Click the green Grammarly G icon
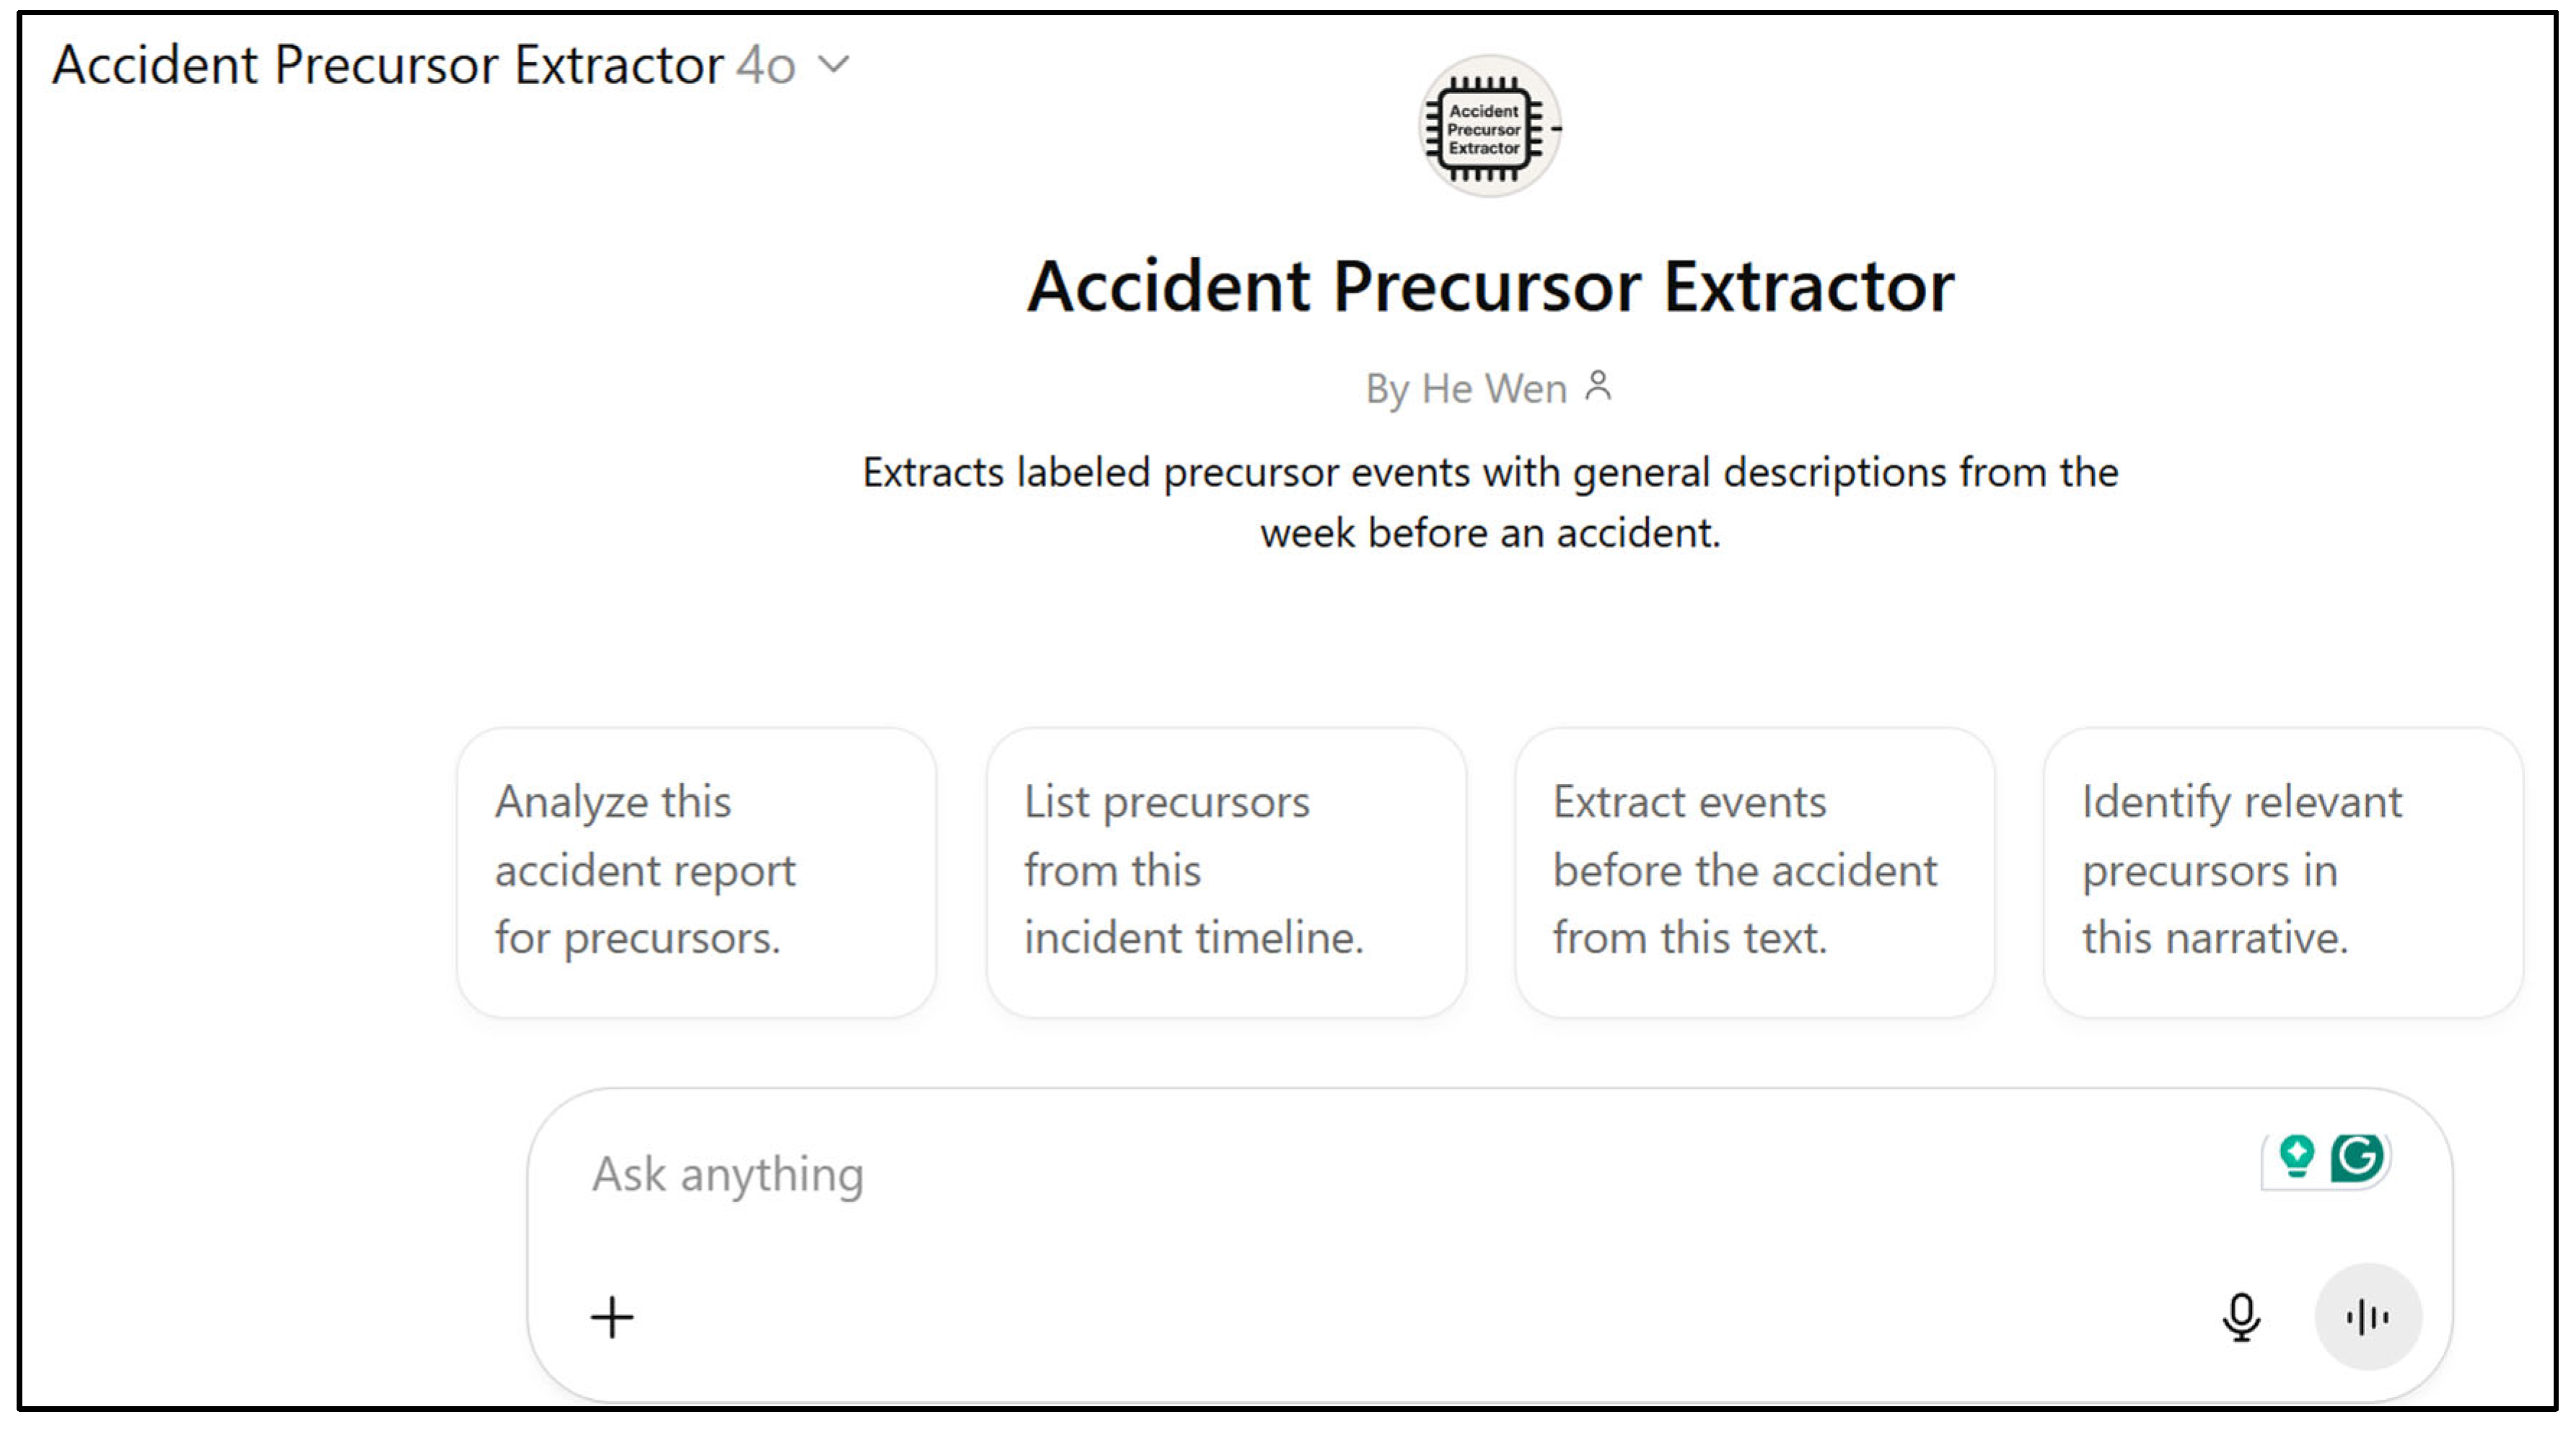 pyautogui.click(x=2357, y=1158)
